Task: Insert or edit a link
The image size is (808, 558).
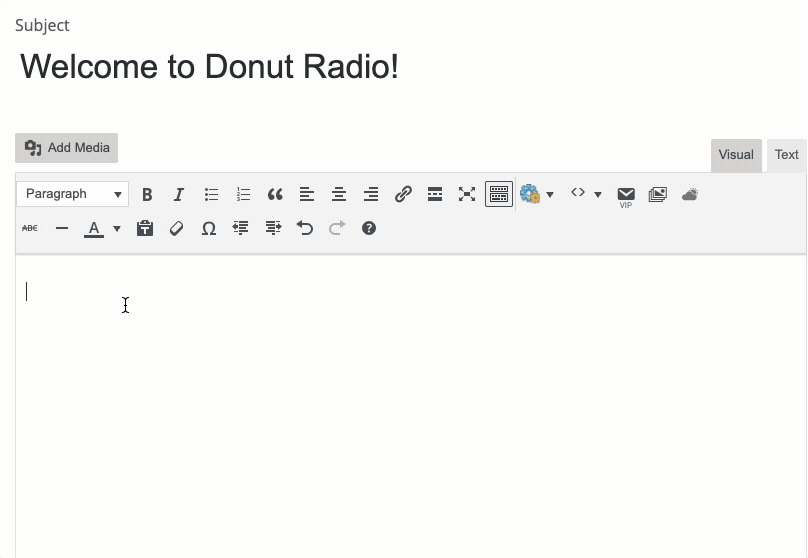Action: pos(403,194)
